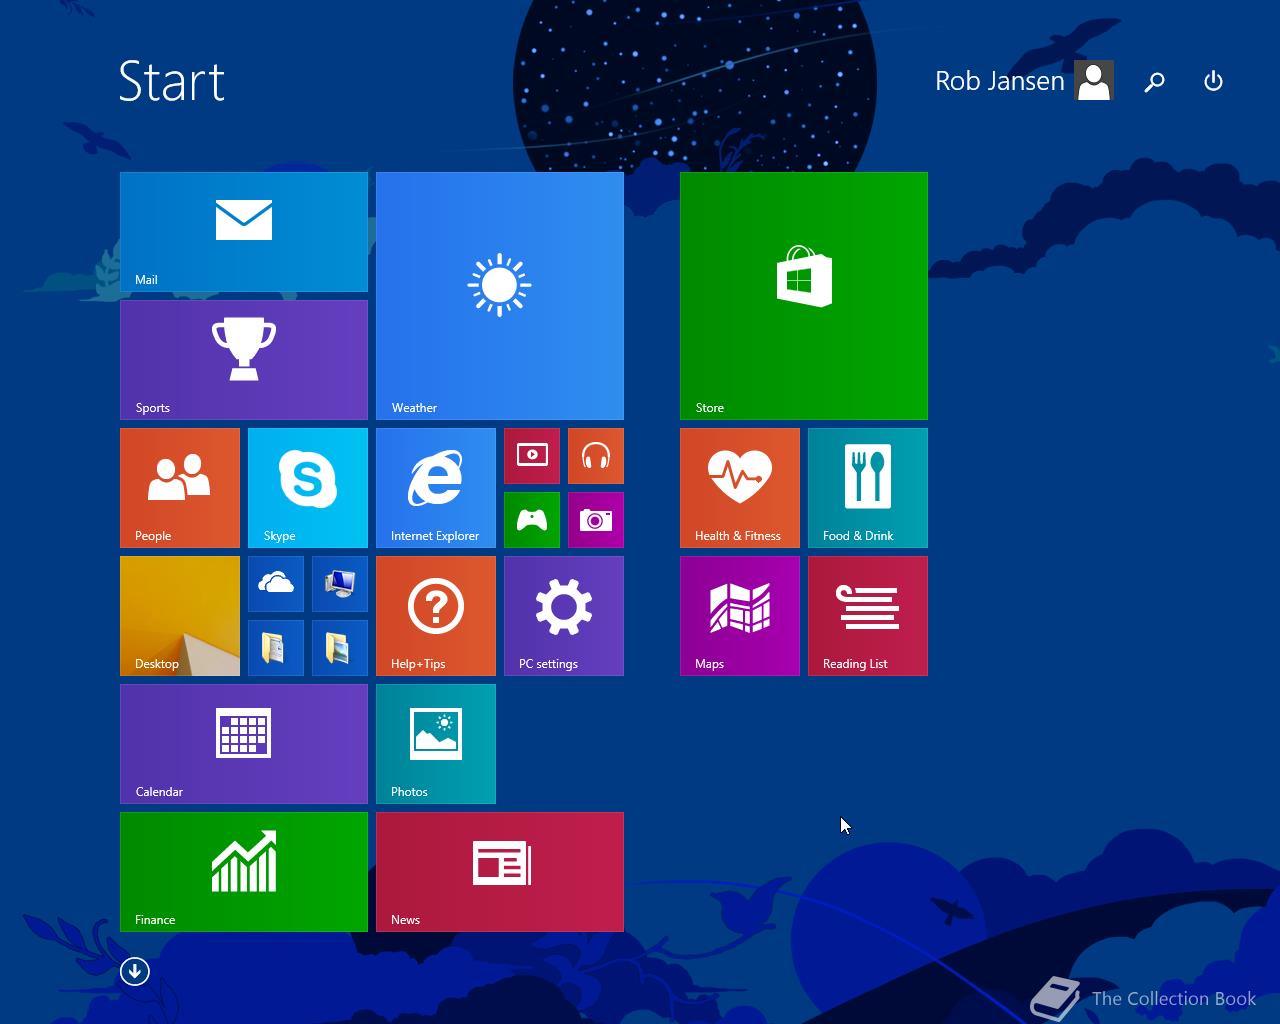The height and width of the screenshot is (1024, 1280).
Task: Open the small Music headphones tile
Action: 596,456
